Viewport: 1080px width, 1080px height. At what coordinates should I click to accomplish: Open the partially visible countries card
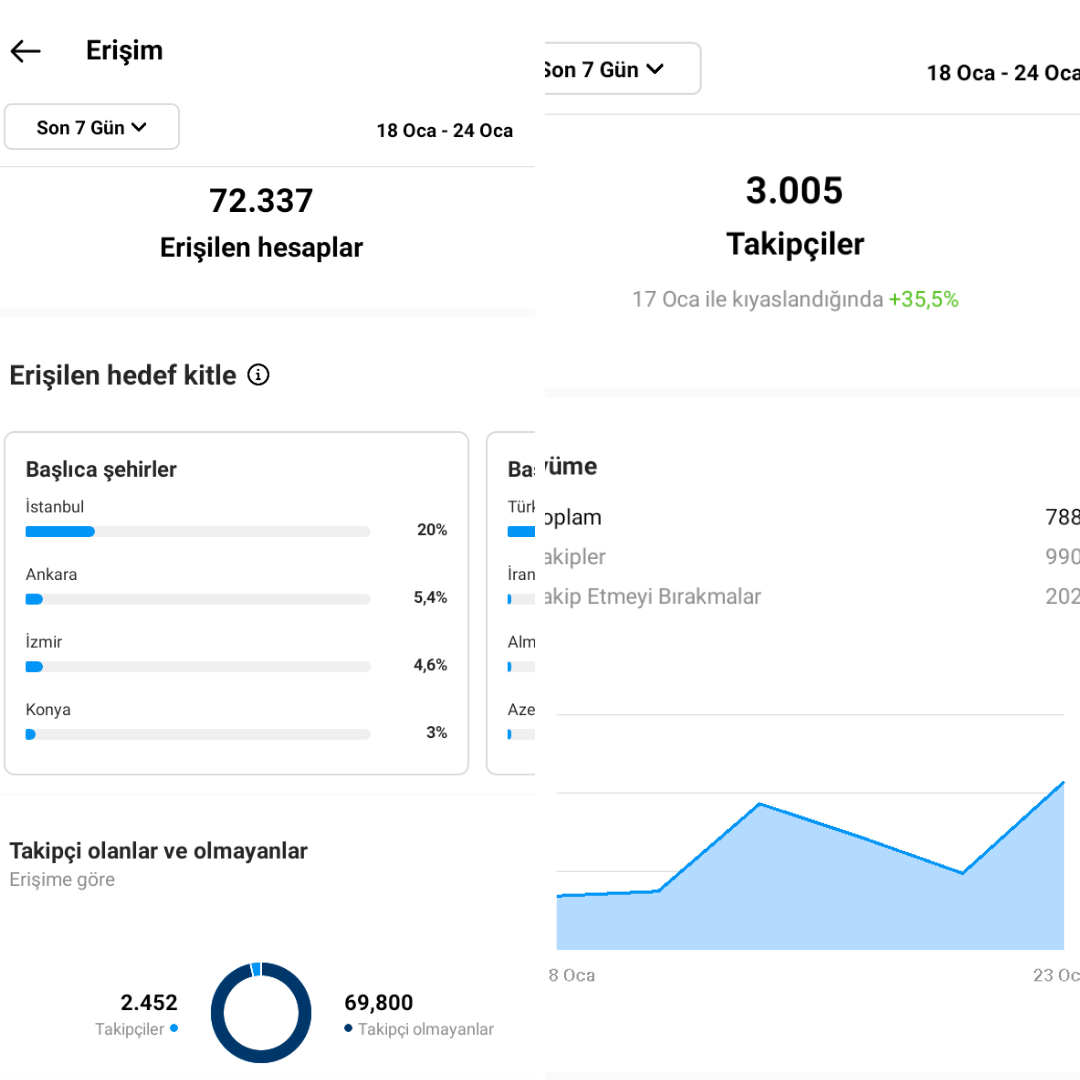(511, 603)
